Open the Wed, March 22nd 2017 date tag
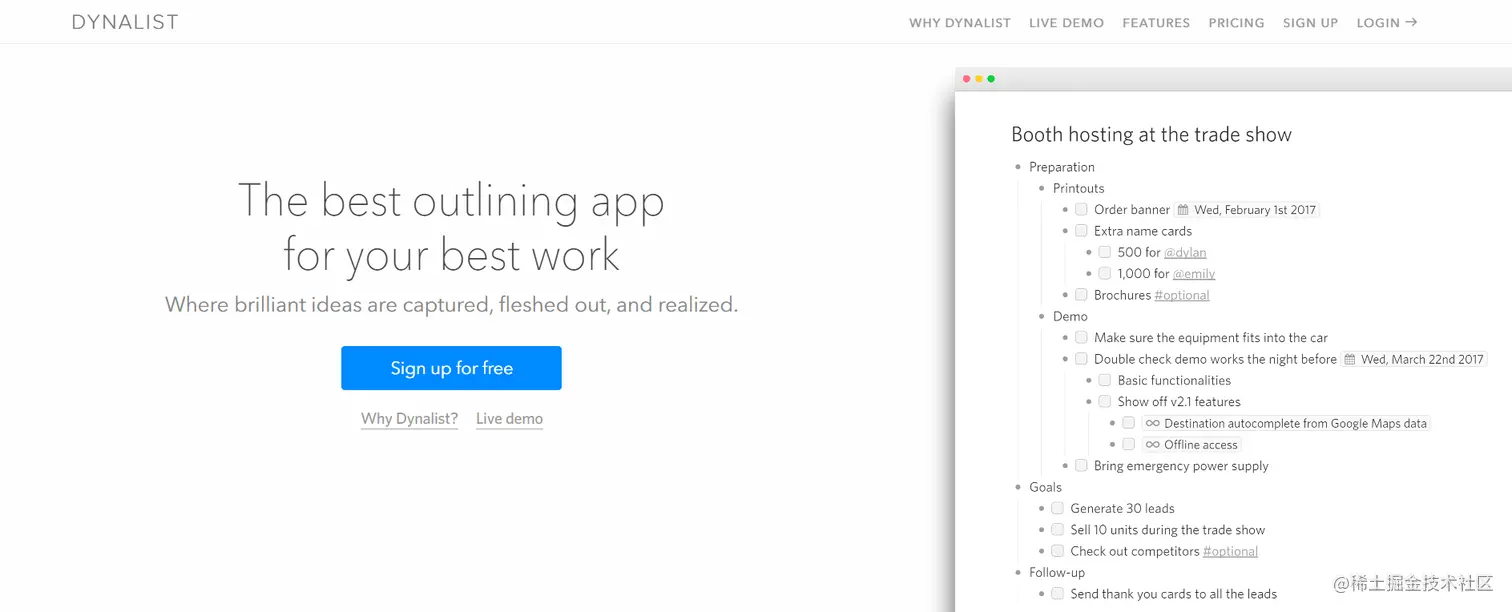The height and width of the screenshot is (612, 1512). pos(1414,359)
